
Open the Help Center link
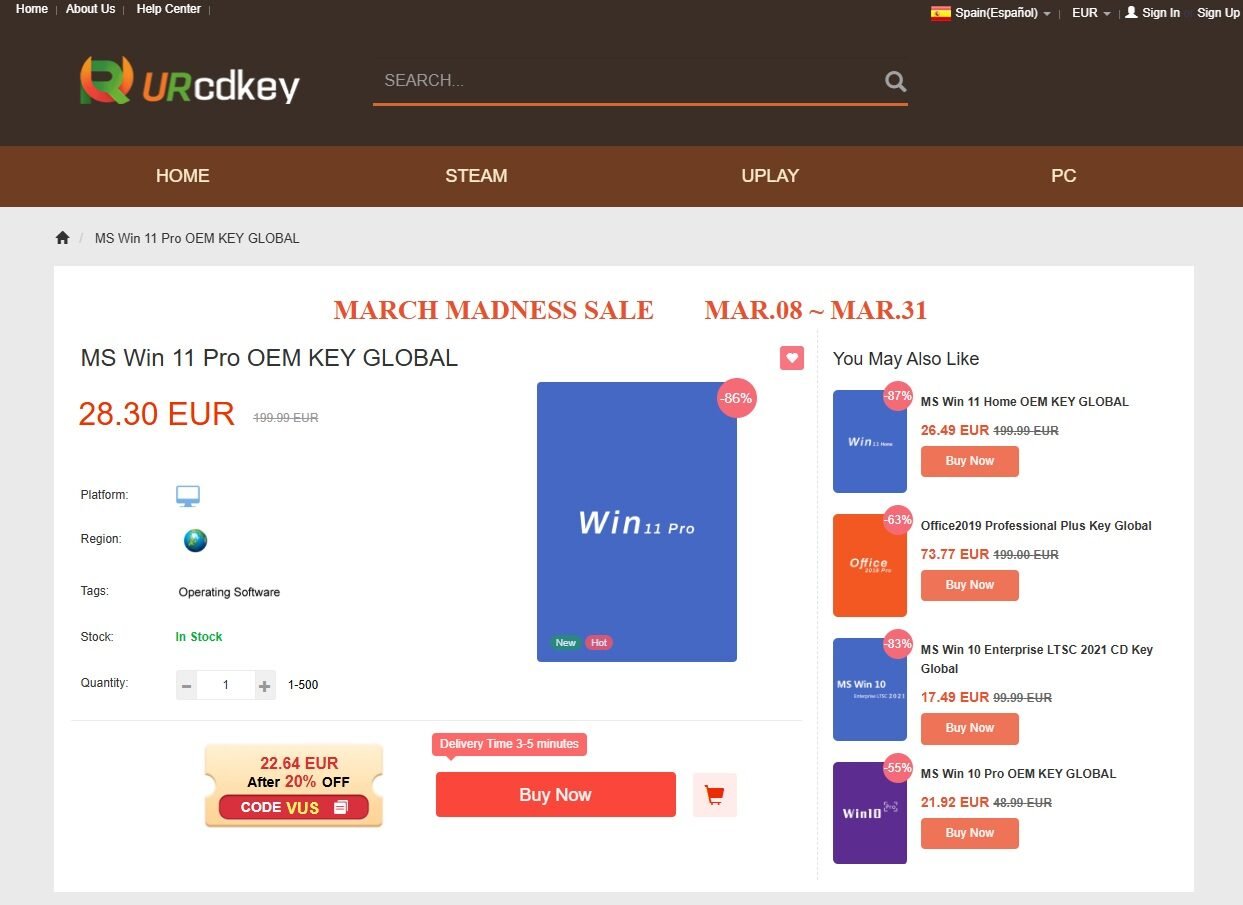(x=168, y=9)
